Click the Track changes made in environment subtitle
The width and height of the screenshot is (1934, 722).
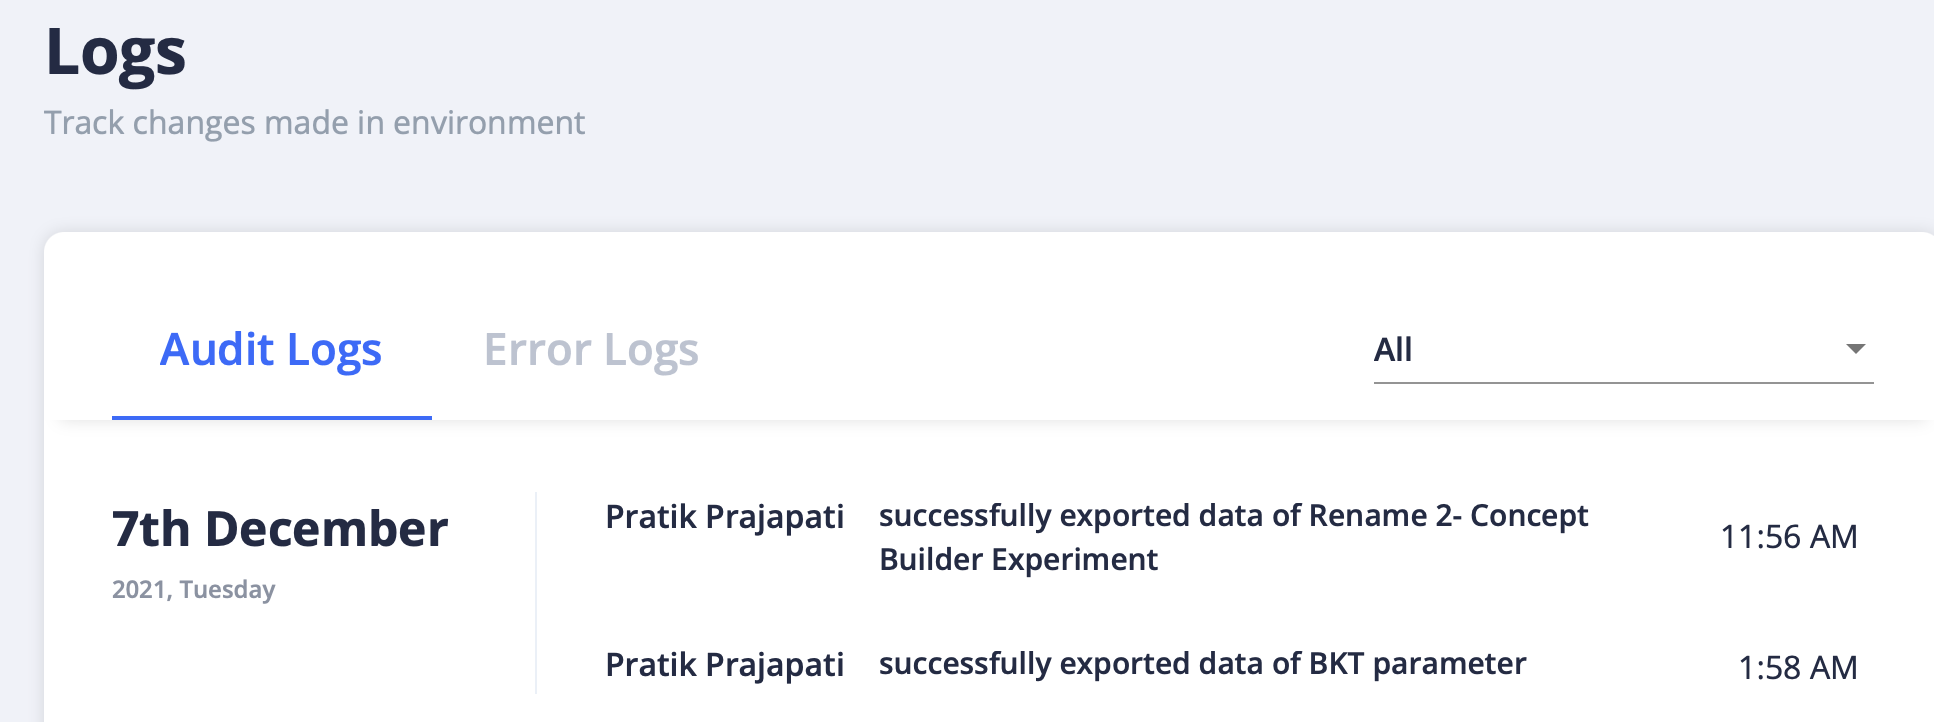tap(314, 122)
